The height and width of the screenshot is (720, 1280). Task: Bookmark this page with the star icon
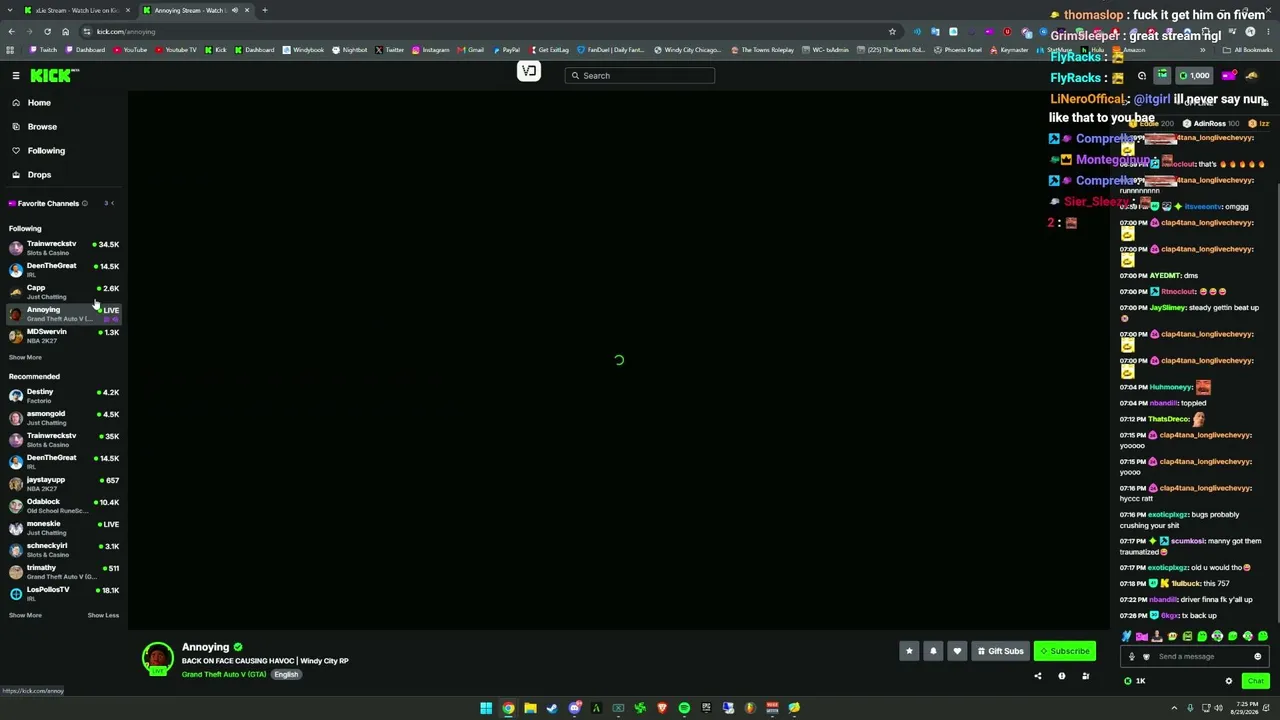click(x=892, y=32)
